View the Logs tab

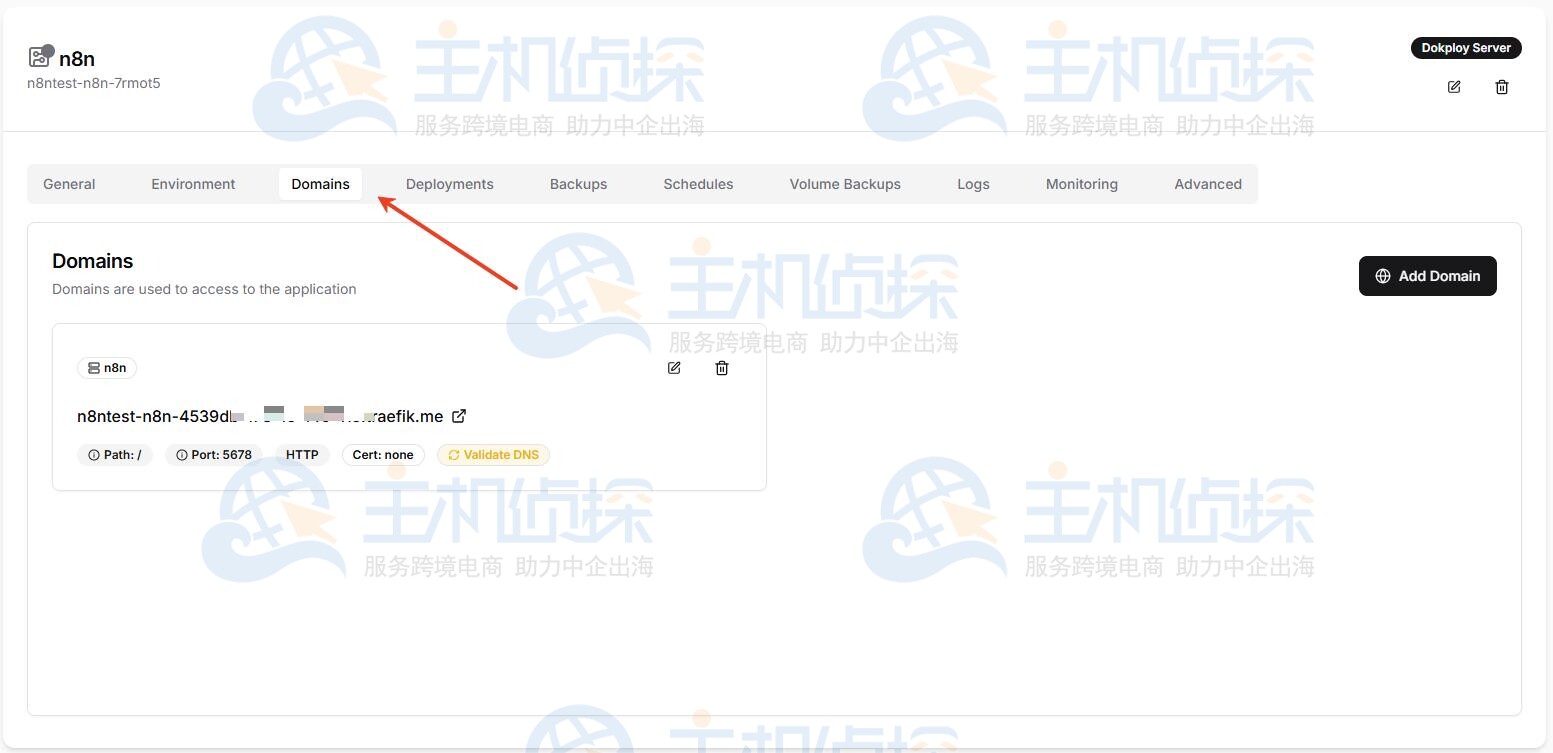point(972,184)
